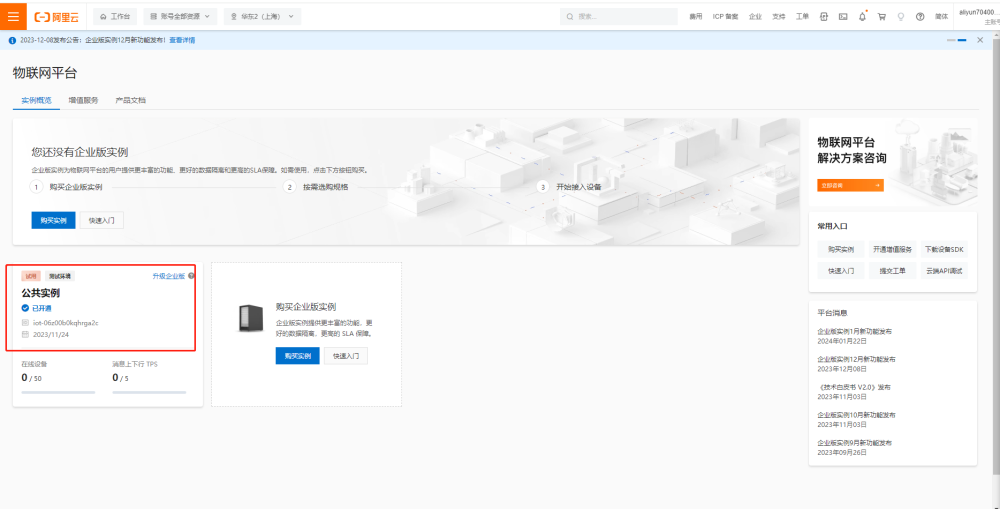This screenshot has width=1000, height=509.
Task: Click the server icon in purchase card
Action: [251, 318]
